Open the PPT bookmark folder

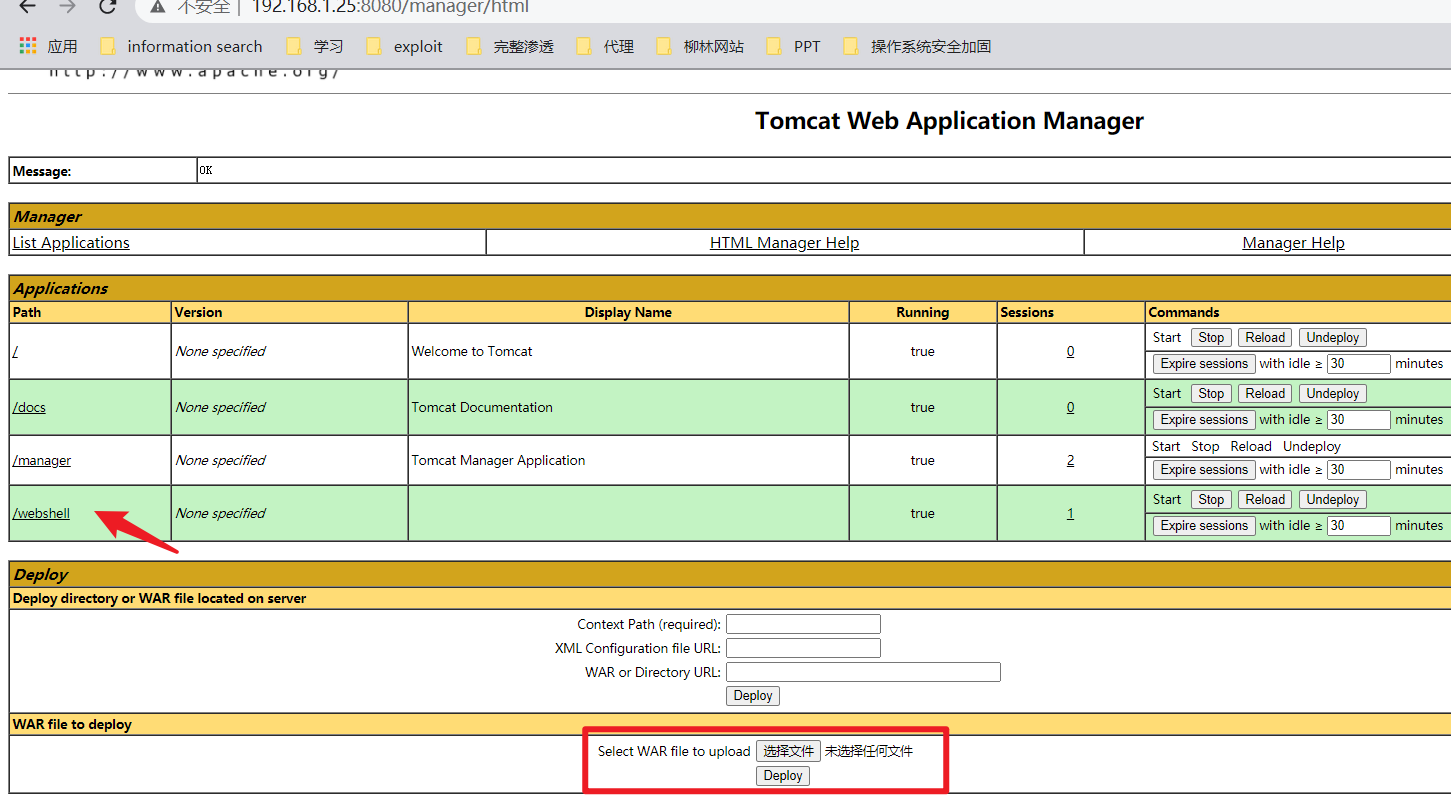coord(793,46)
